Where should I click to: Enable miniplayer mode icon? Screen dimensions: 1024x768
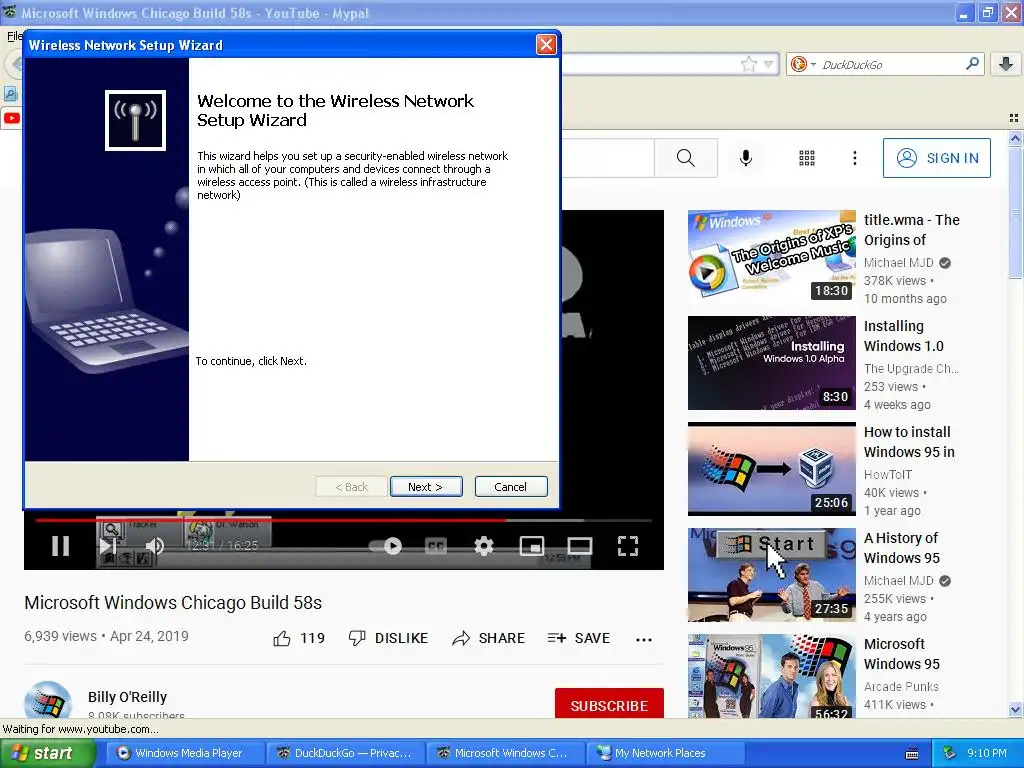tap(532, 546)
